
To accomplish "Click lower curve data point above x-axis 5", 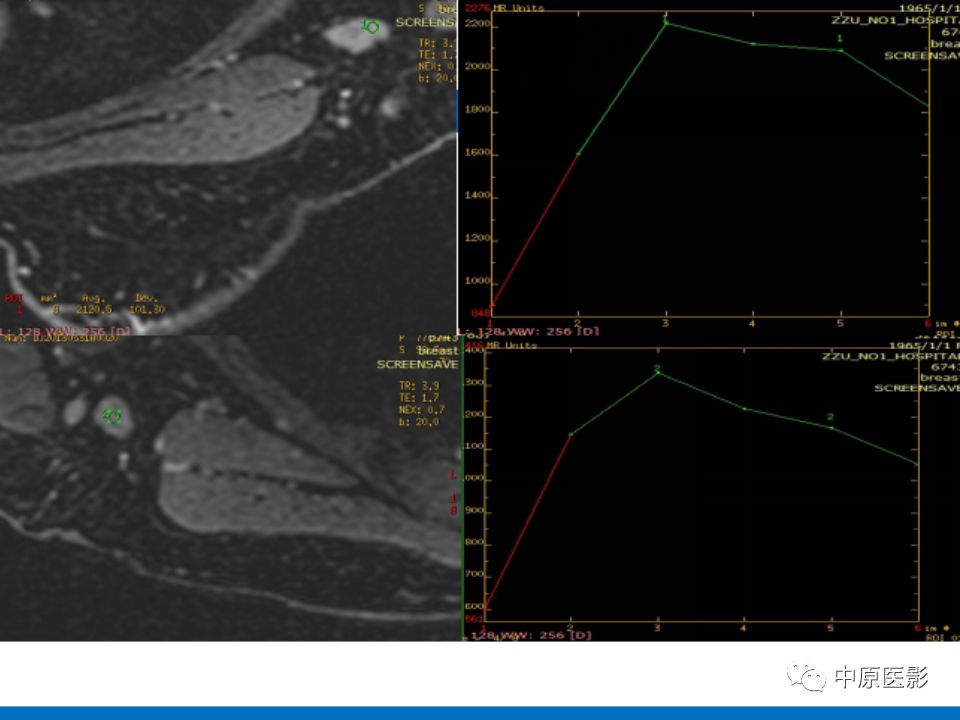I will (831, 427).
